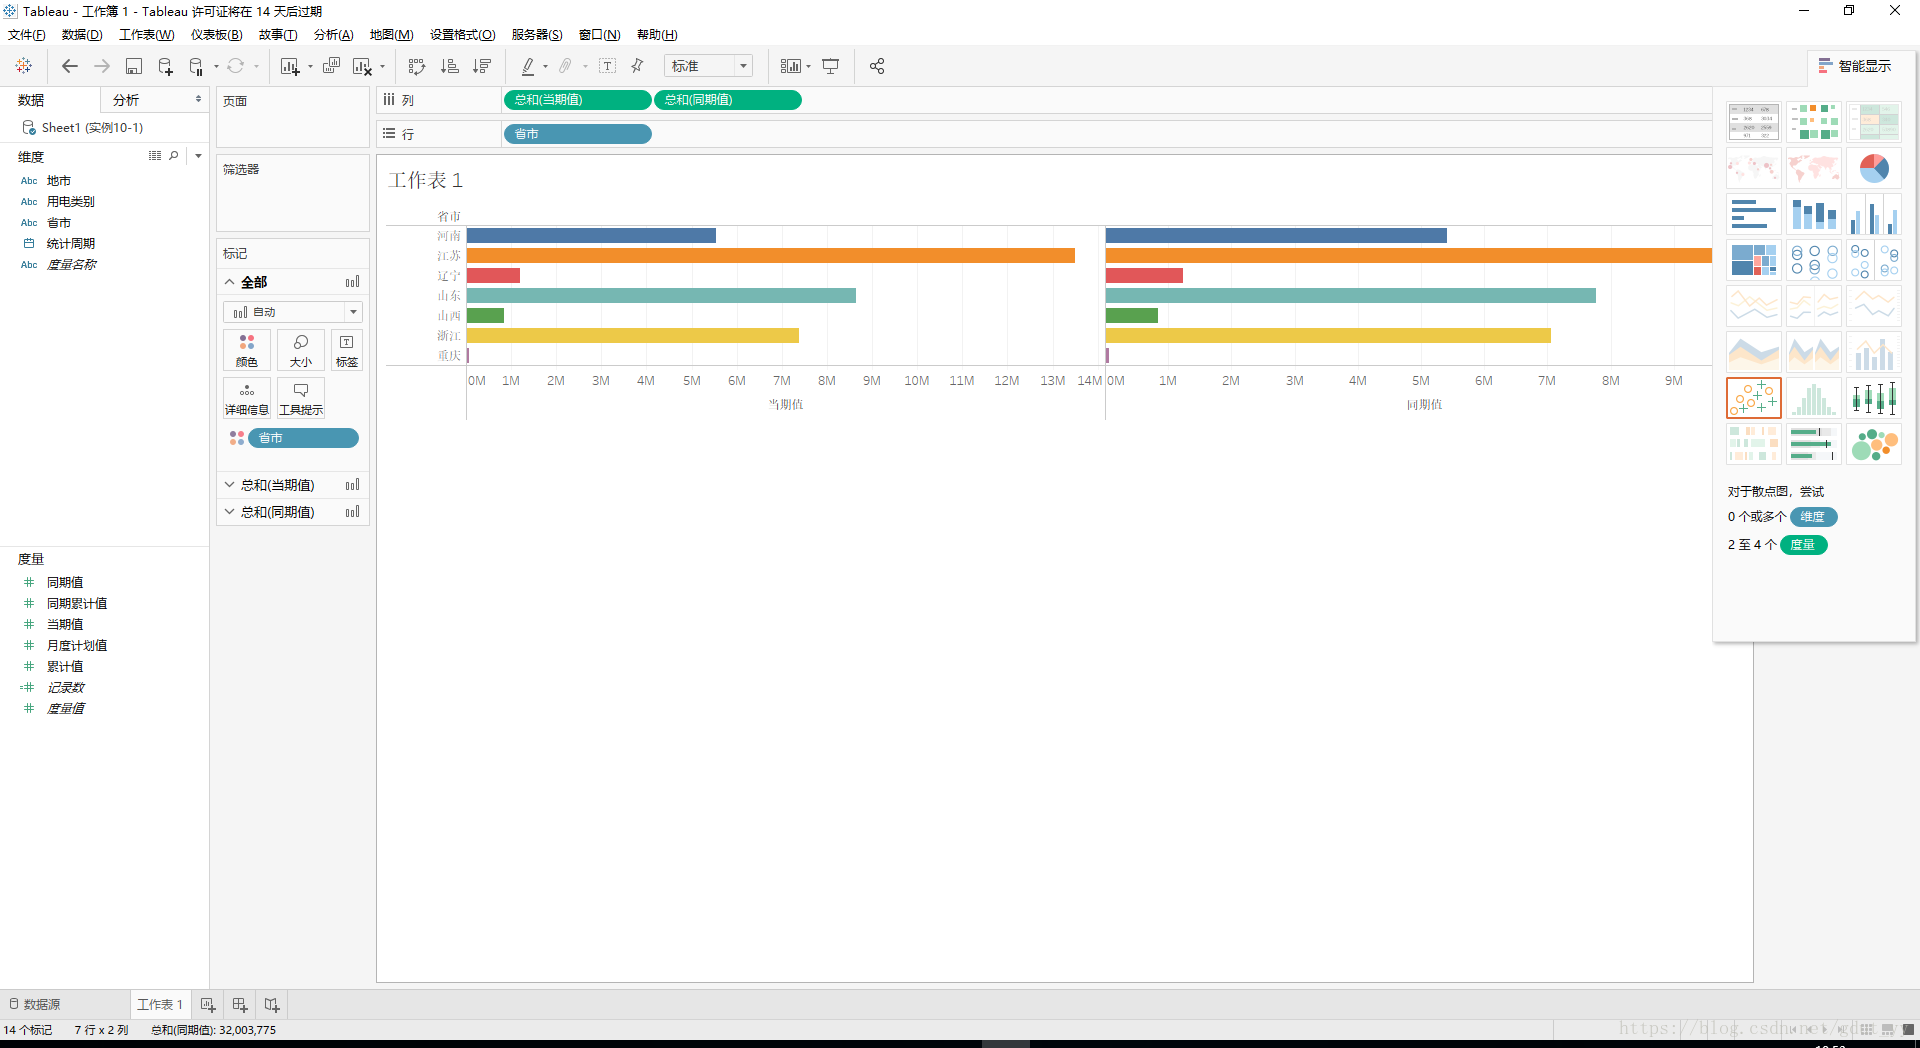Click the 用电类别 dimension field

coord(70,202)
